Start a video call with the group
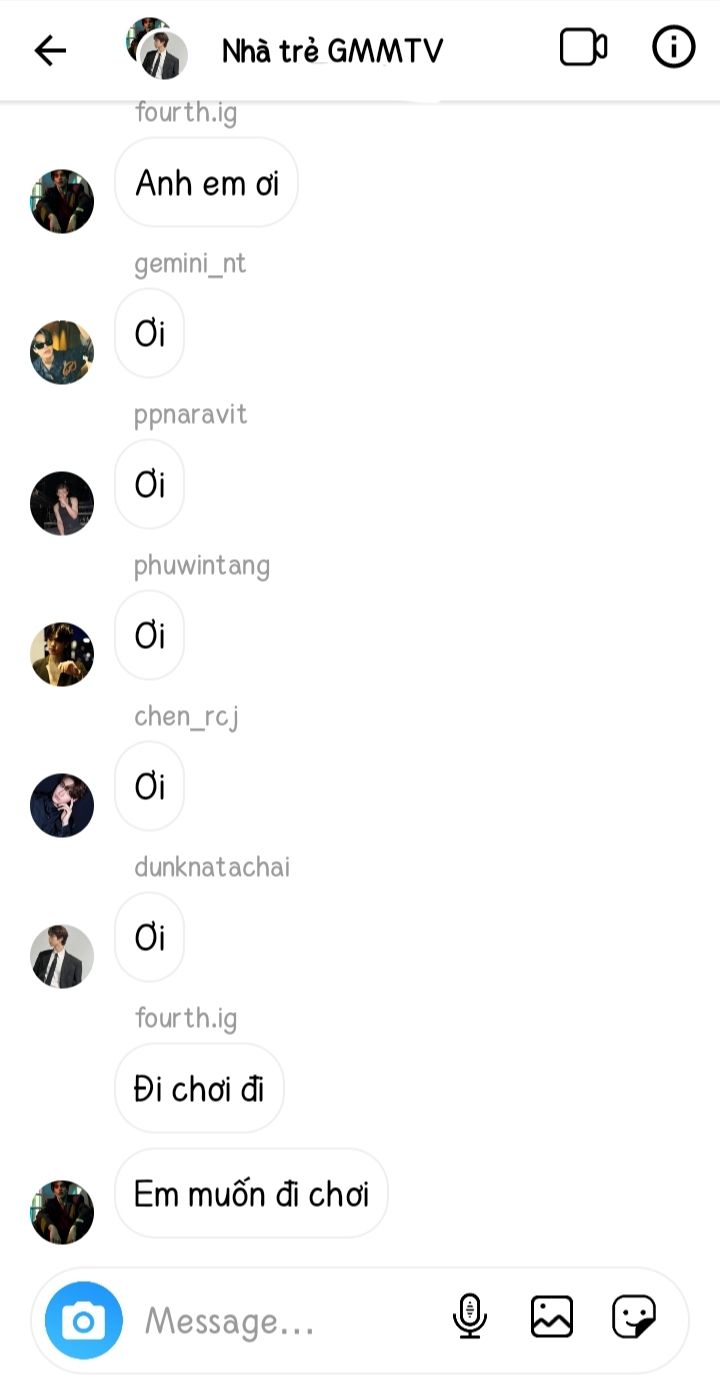 (x=583, y=47)
